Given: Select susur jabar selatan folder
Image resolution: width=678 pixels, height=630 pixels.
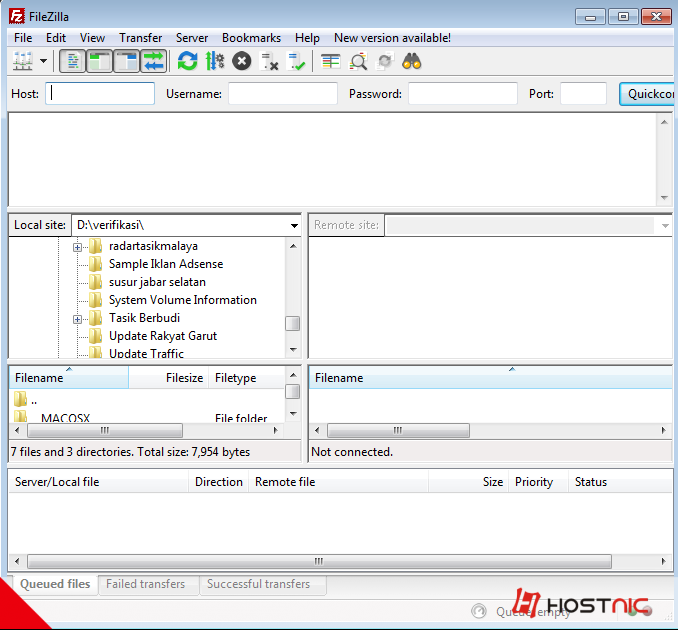Looking at the screenshot, I should pos(157,282).
